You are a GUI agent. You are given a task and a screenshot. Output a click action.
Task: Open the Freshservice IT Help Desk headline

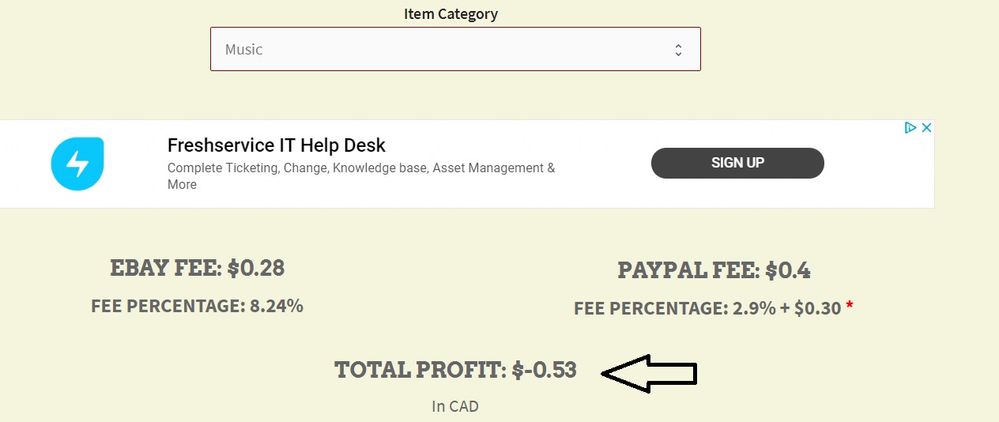tap(276, 146)
